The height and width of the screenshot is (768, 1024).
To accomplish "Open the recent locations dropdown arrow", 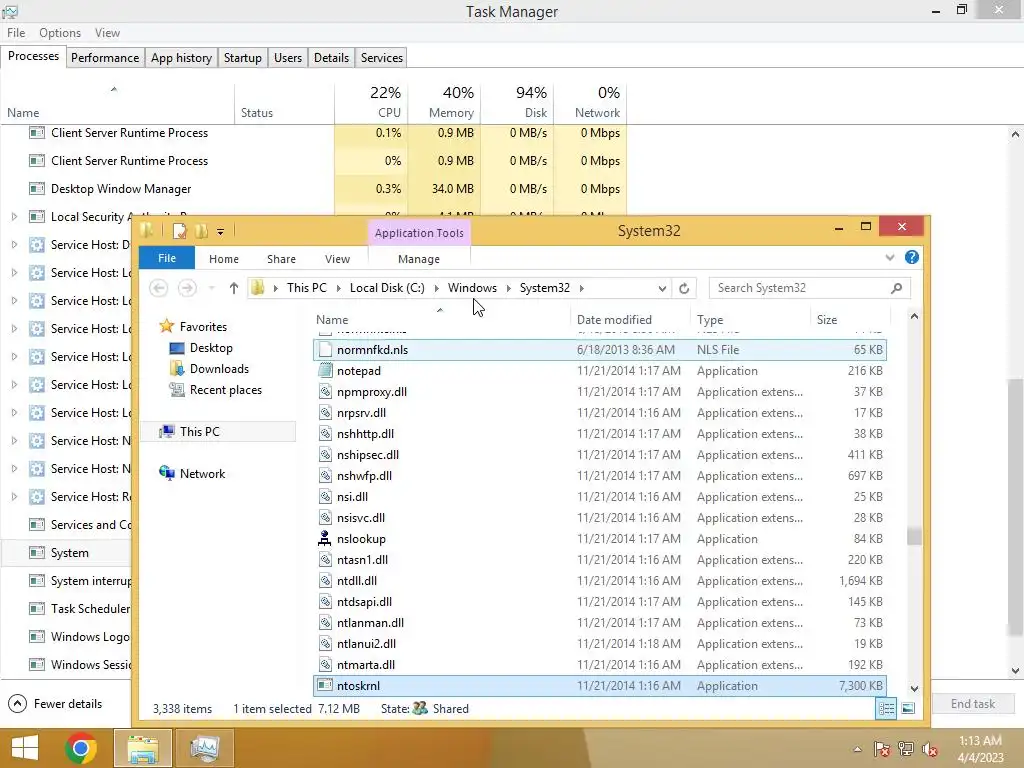I will point(212,288).
